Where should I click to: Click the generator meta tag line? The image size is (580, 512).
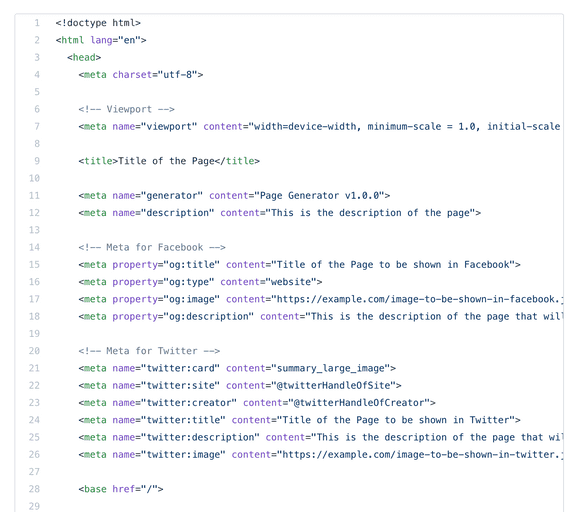[234, 195]
